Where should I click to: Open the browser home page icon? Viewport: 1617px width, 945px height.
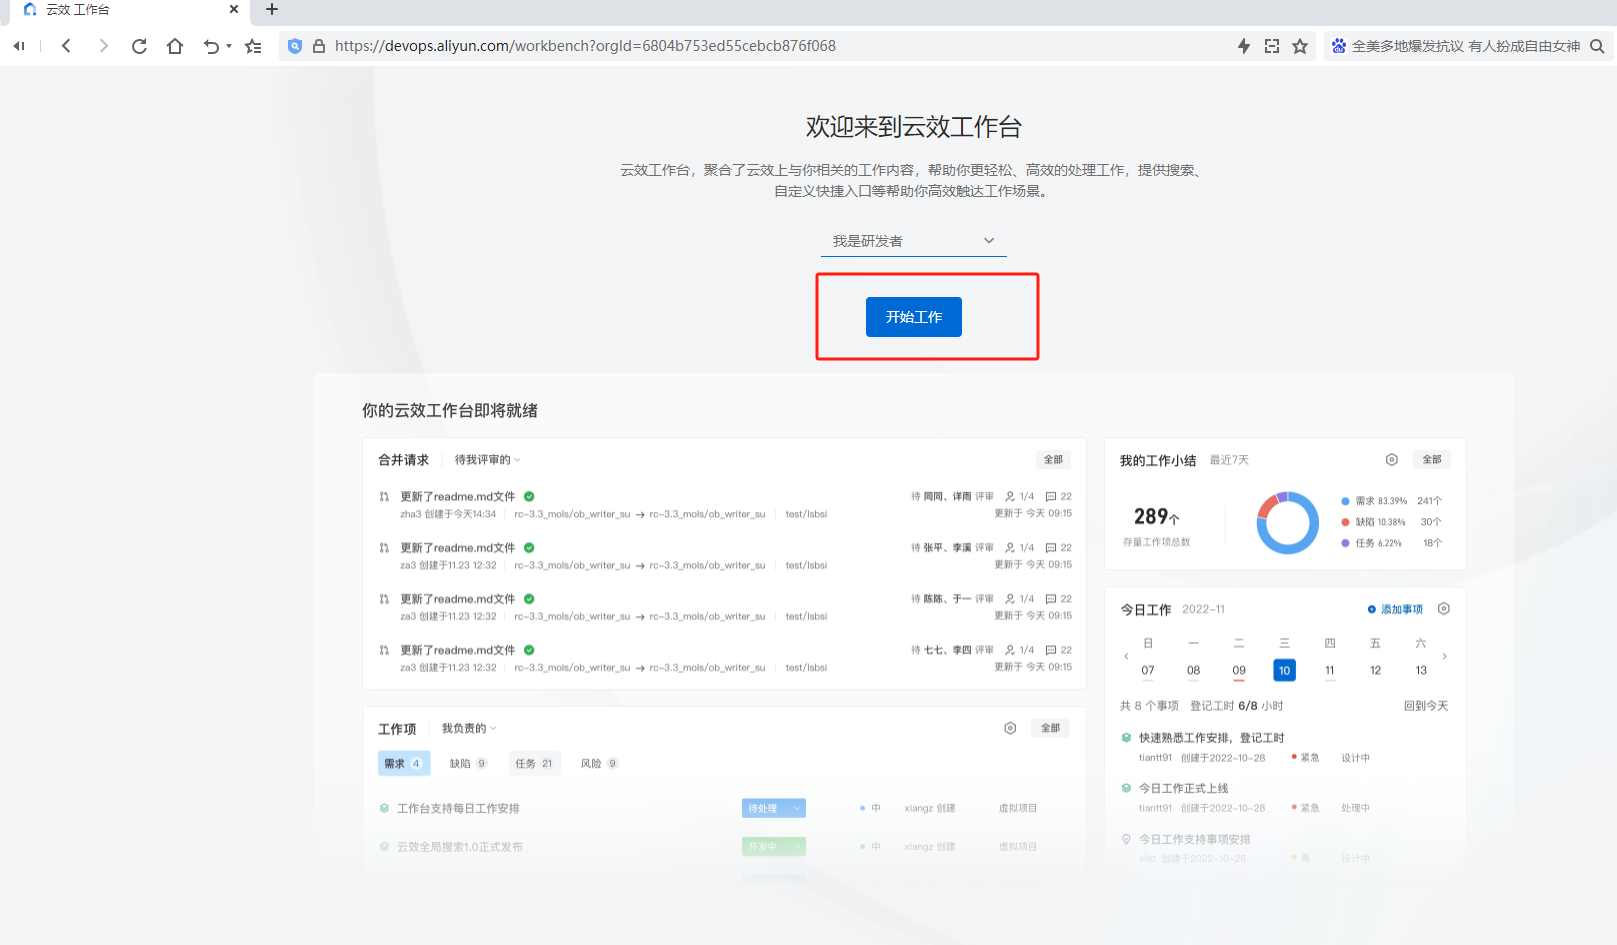(175, 46)
